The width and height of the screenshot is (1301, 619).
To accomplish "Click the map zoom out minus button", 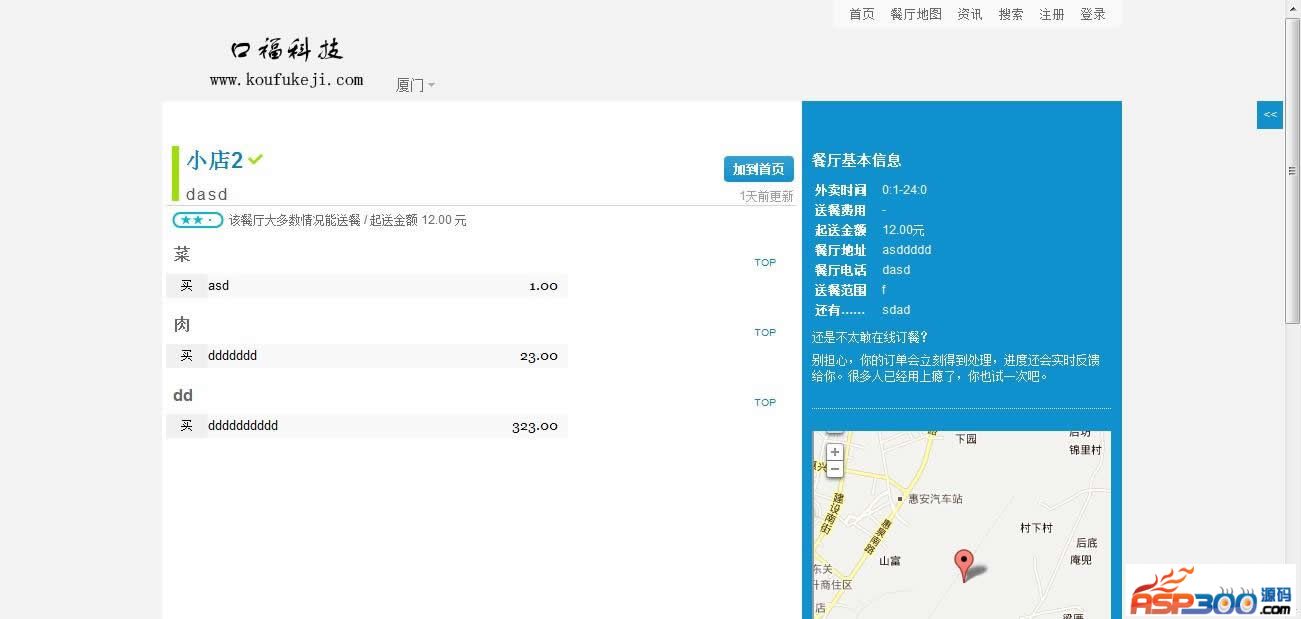I will 835,469.
